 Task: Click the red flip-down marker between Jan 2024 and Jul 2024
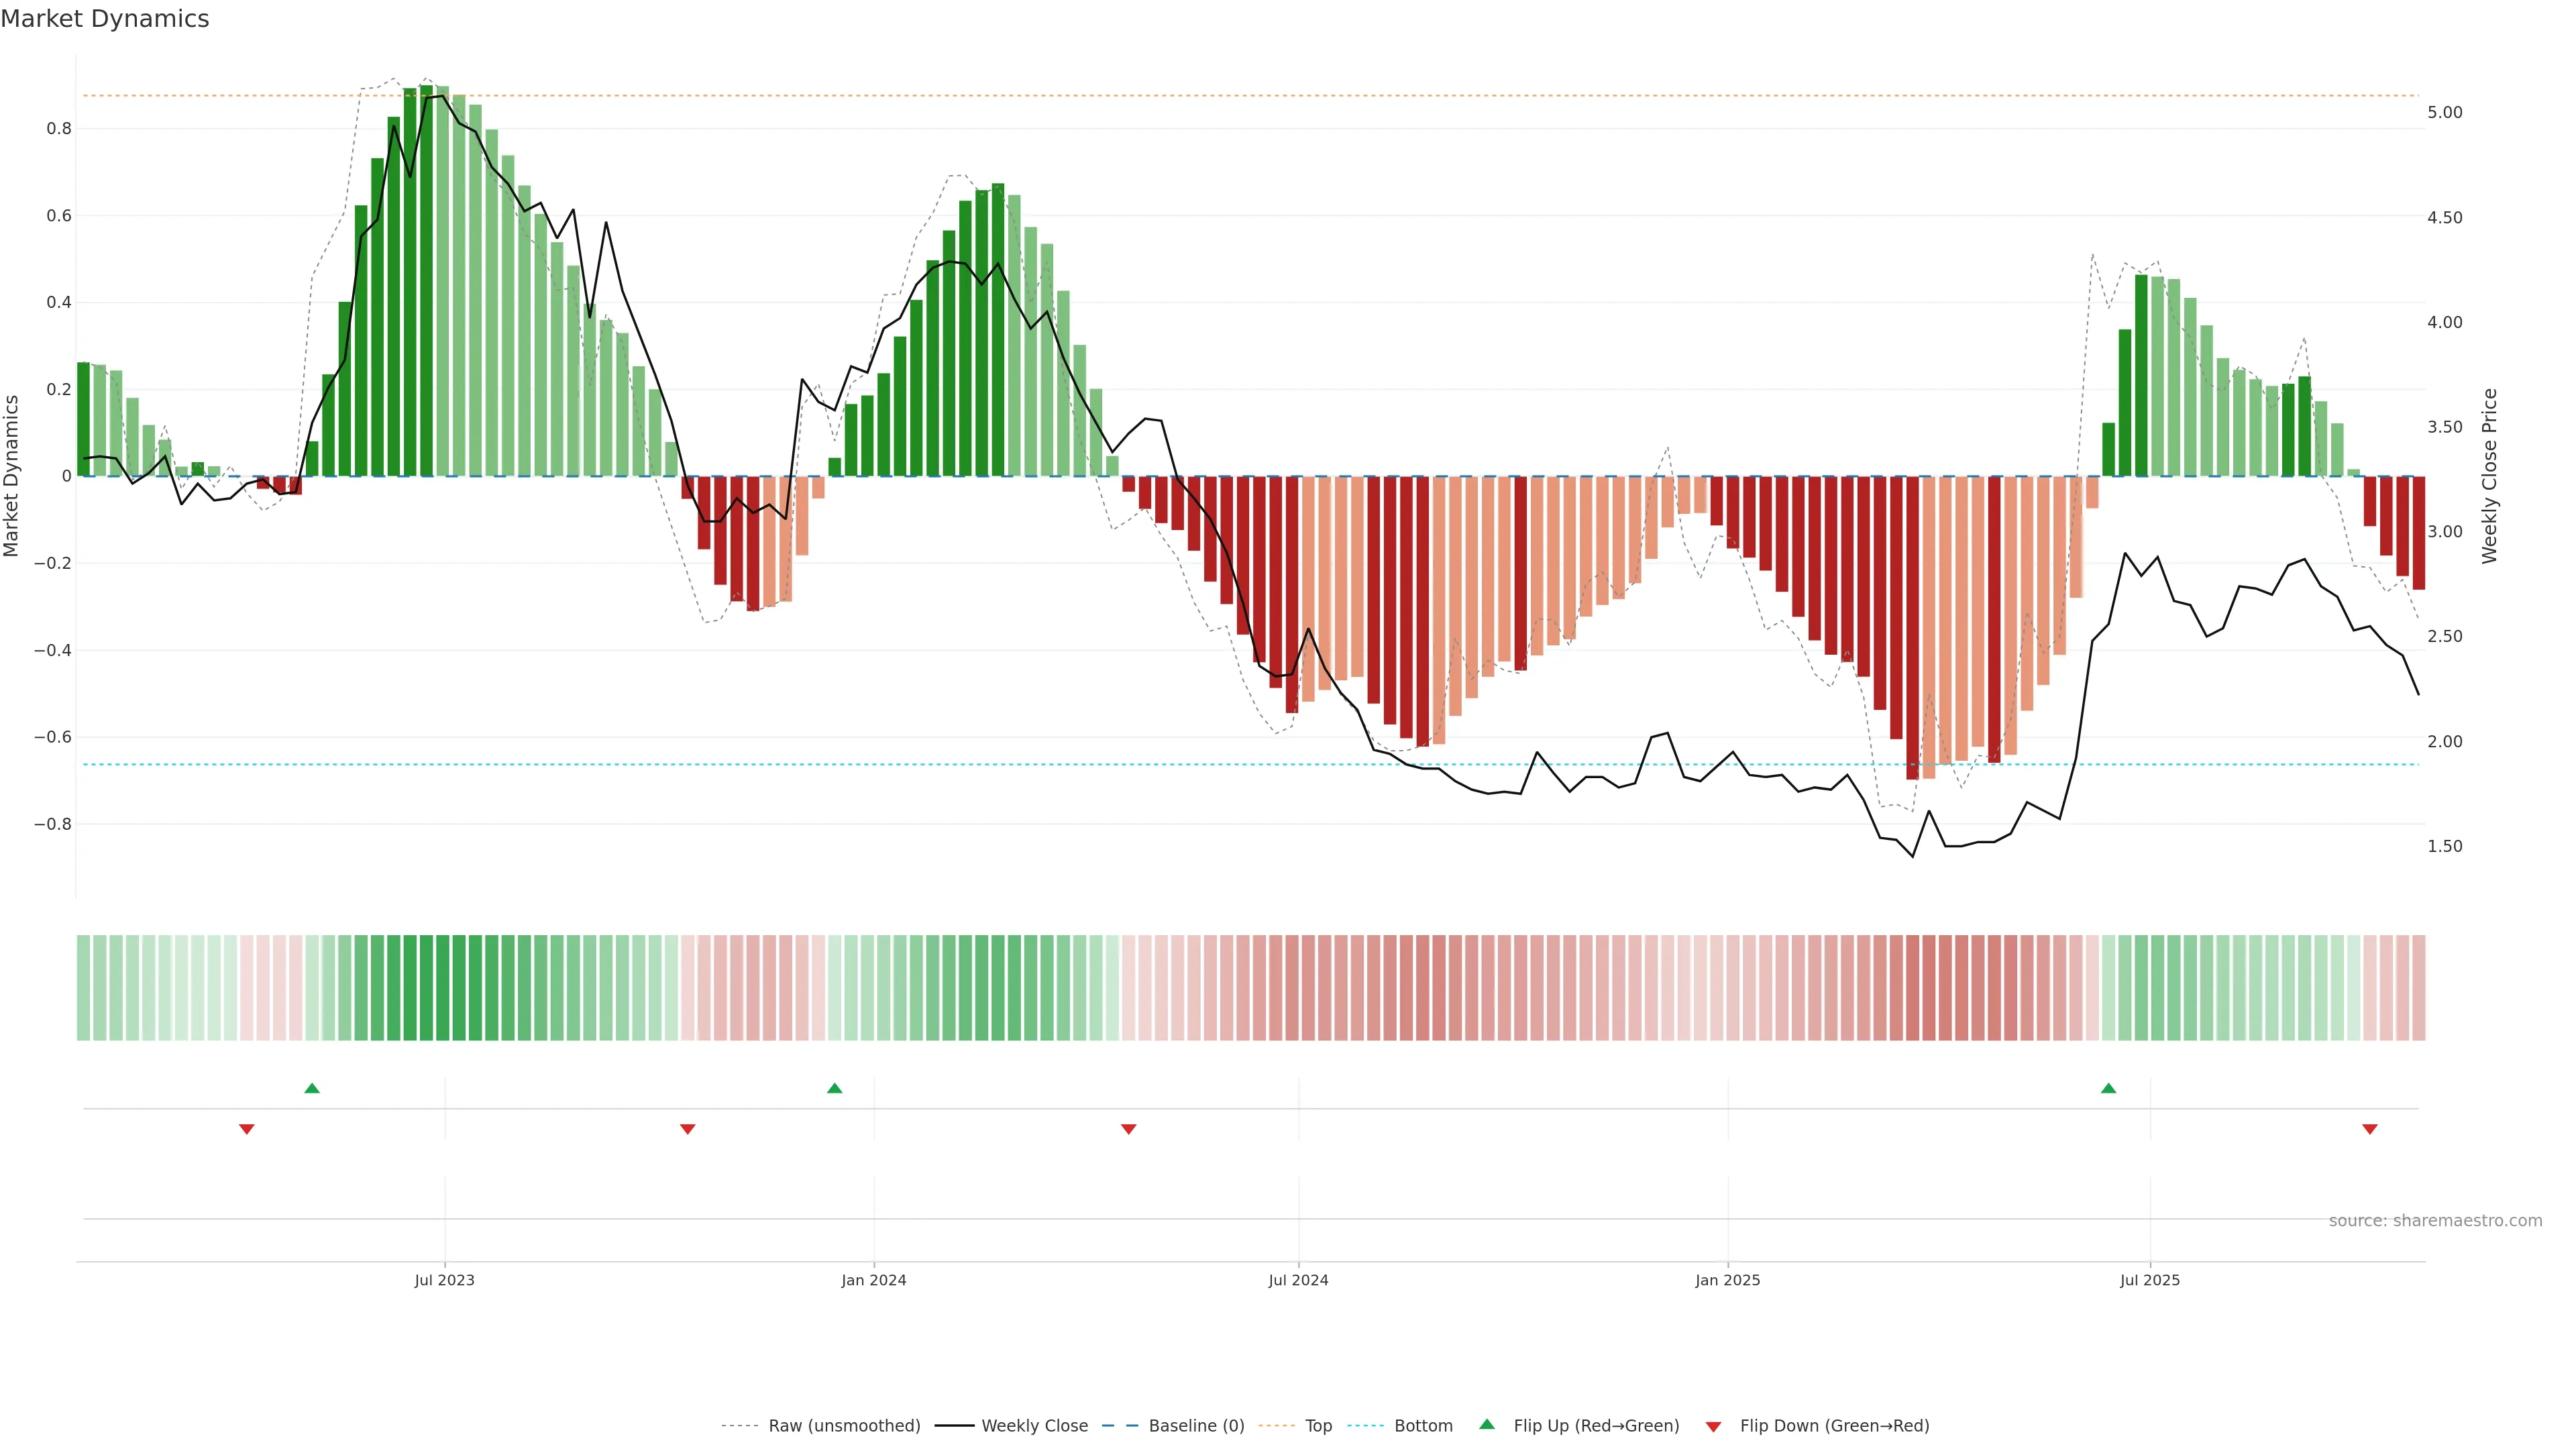[x=1129, y=1129]
